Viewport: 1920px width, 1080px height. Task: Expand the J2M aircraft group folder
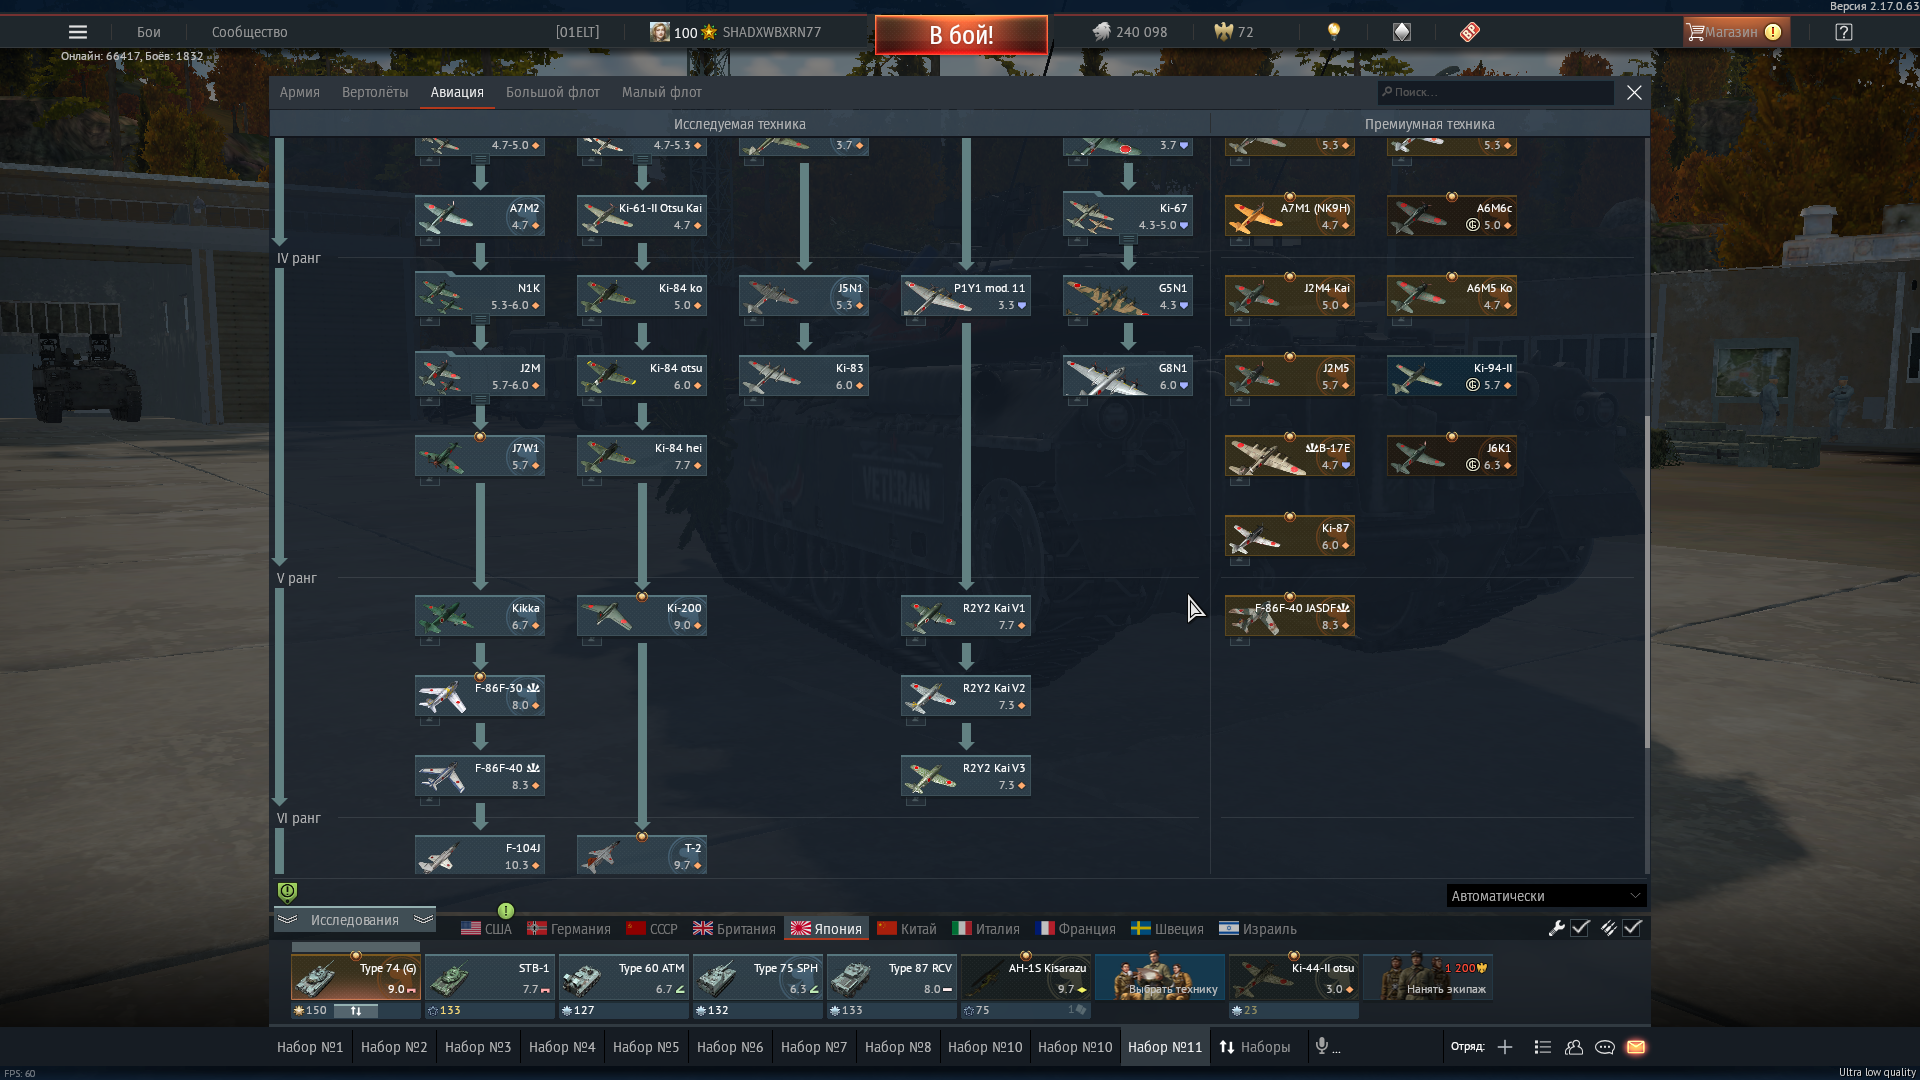point(480,376)
